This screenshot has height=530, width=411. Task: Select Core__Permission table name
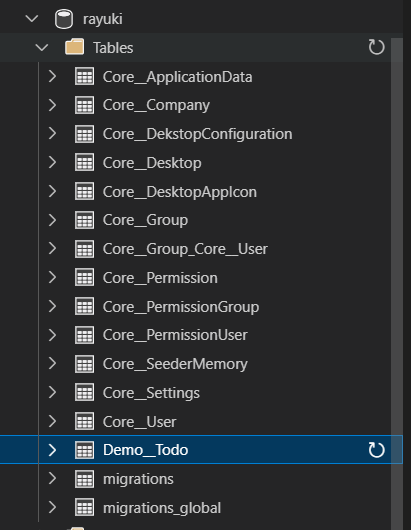[160, 278]
